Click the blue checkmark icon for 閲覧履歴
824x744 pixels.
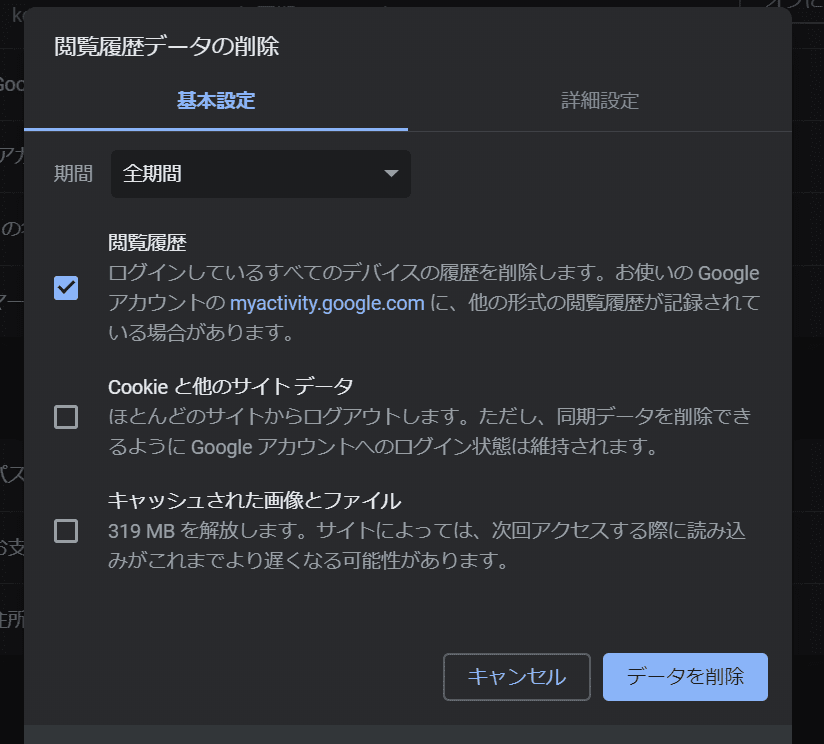pyautogui.click(x=65, y=288)
